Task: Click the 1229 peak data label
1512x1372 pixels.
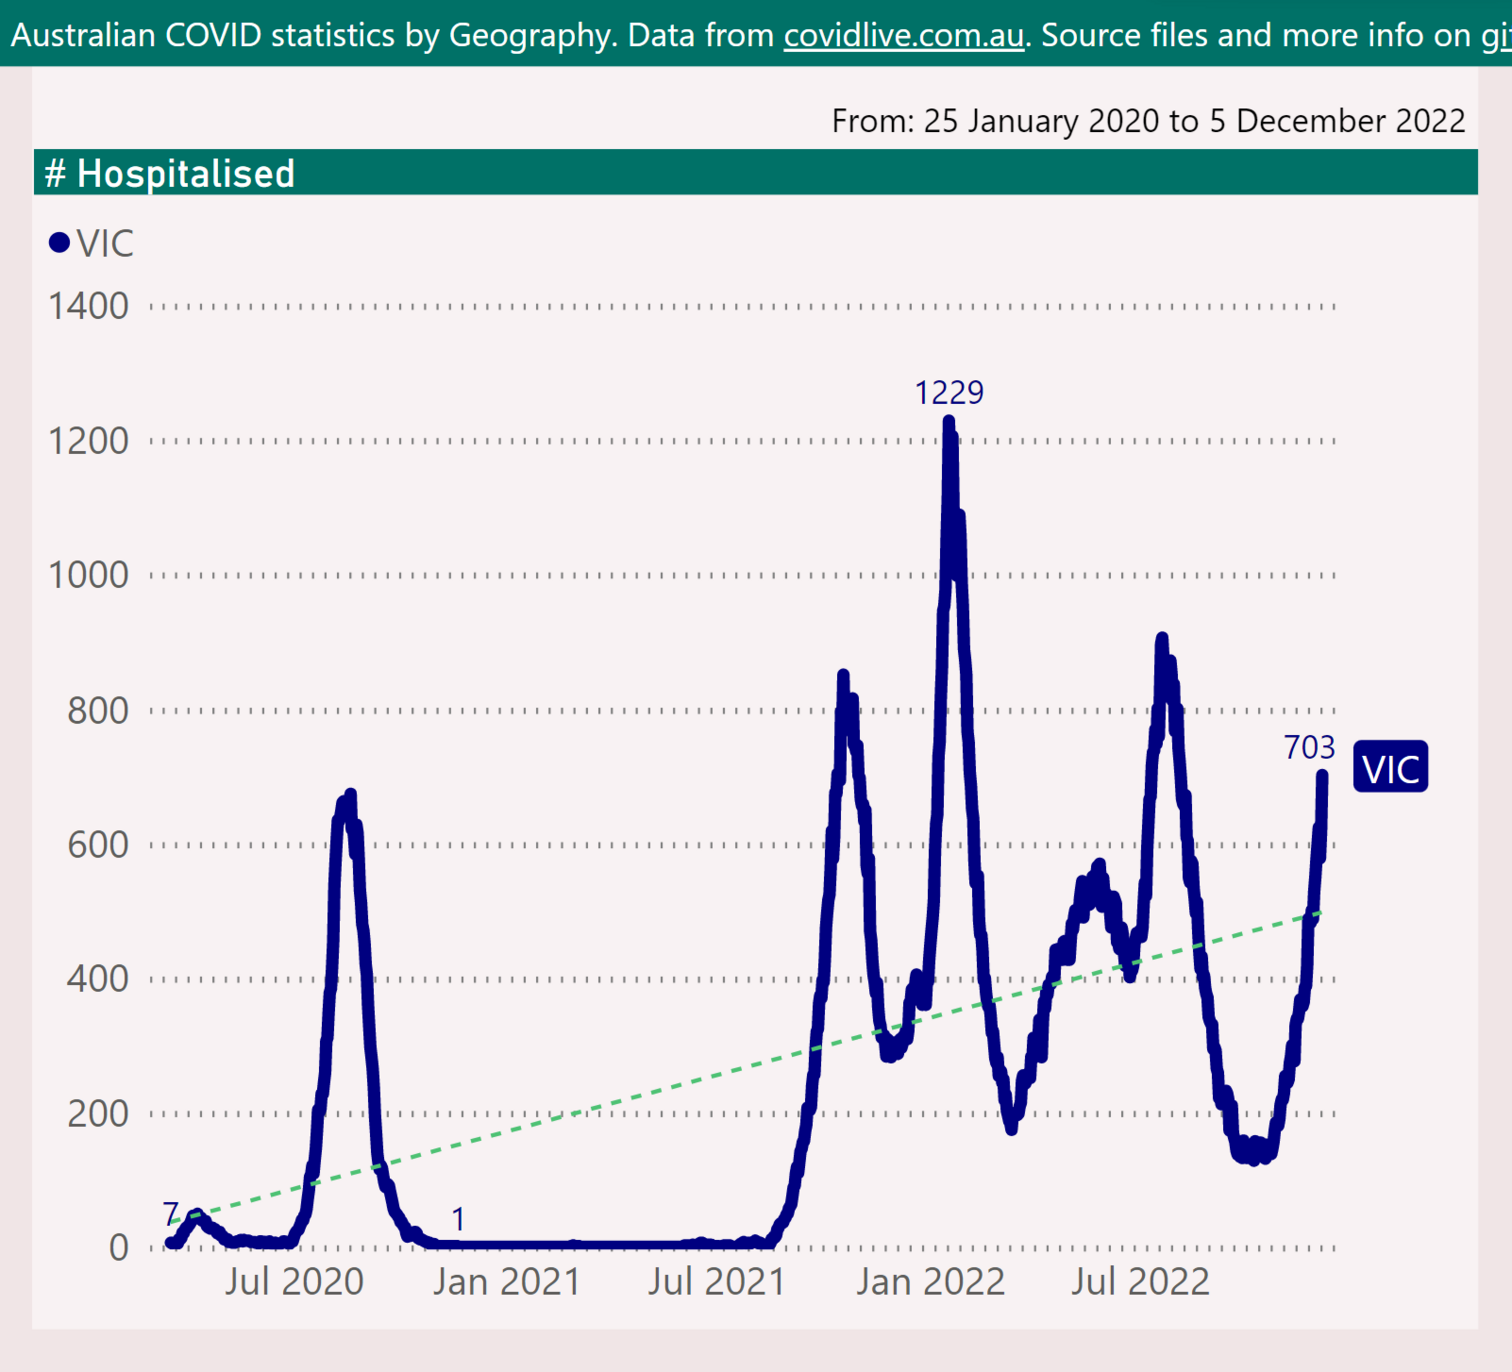Action: [949, 393]
